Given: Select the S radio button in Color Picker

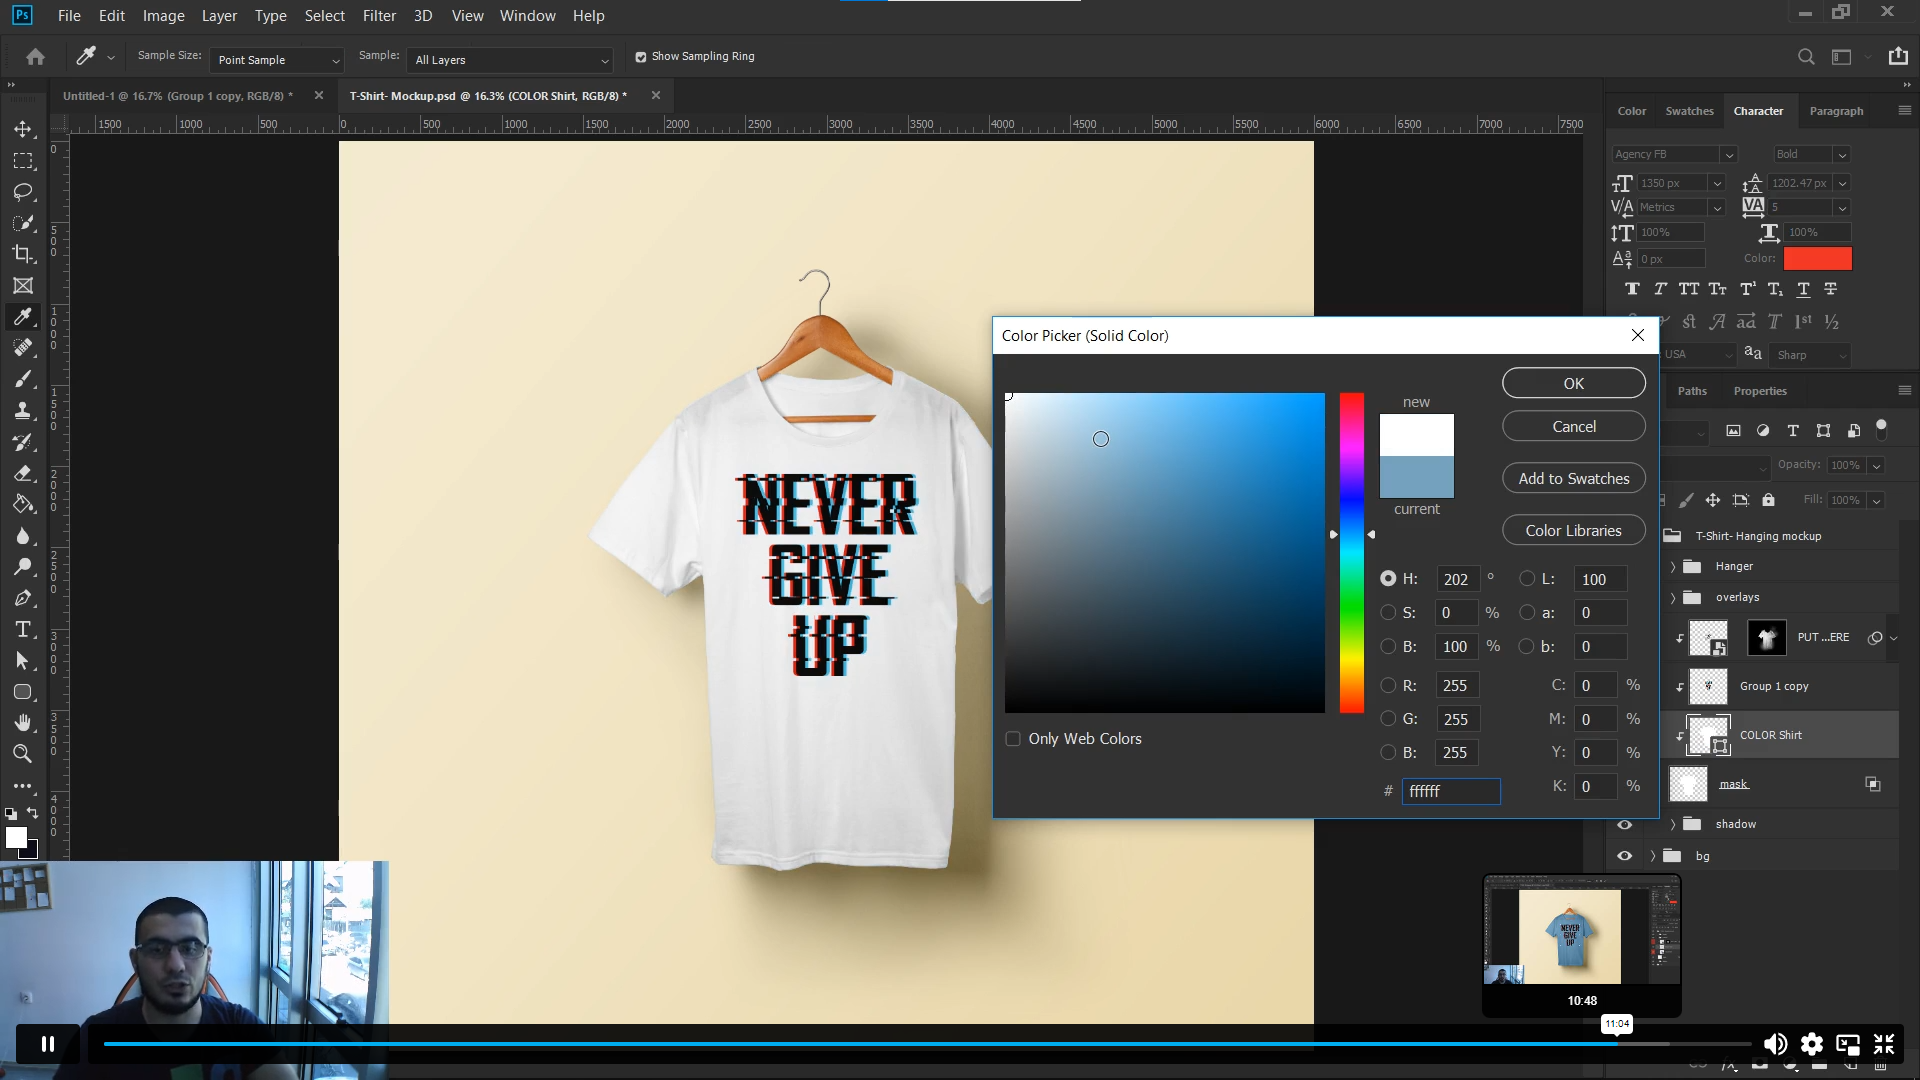Looking at the screenshot, I should (x=1389, y=612).
